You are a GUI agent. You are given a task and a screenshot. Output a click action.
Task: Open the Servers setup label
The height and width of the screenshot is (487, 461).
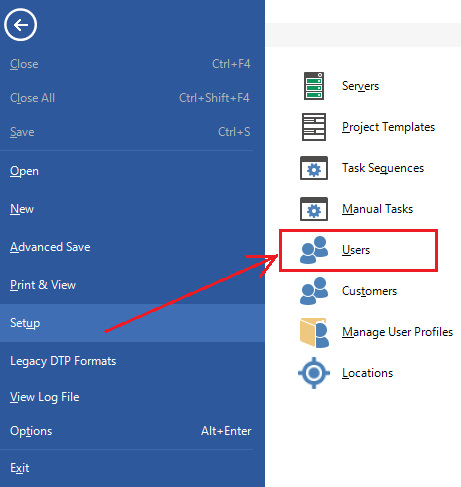point(360,86)
